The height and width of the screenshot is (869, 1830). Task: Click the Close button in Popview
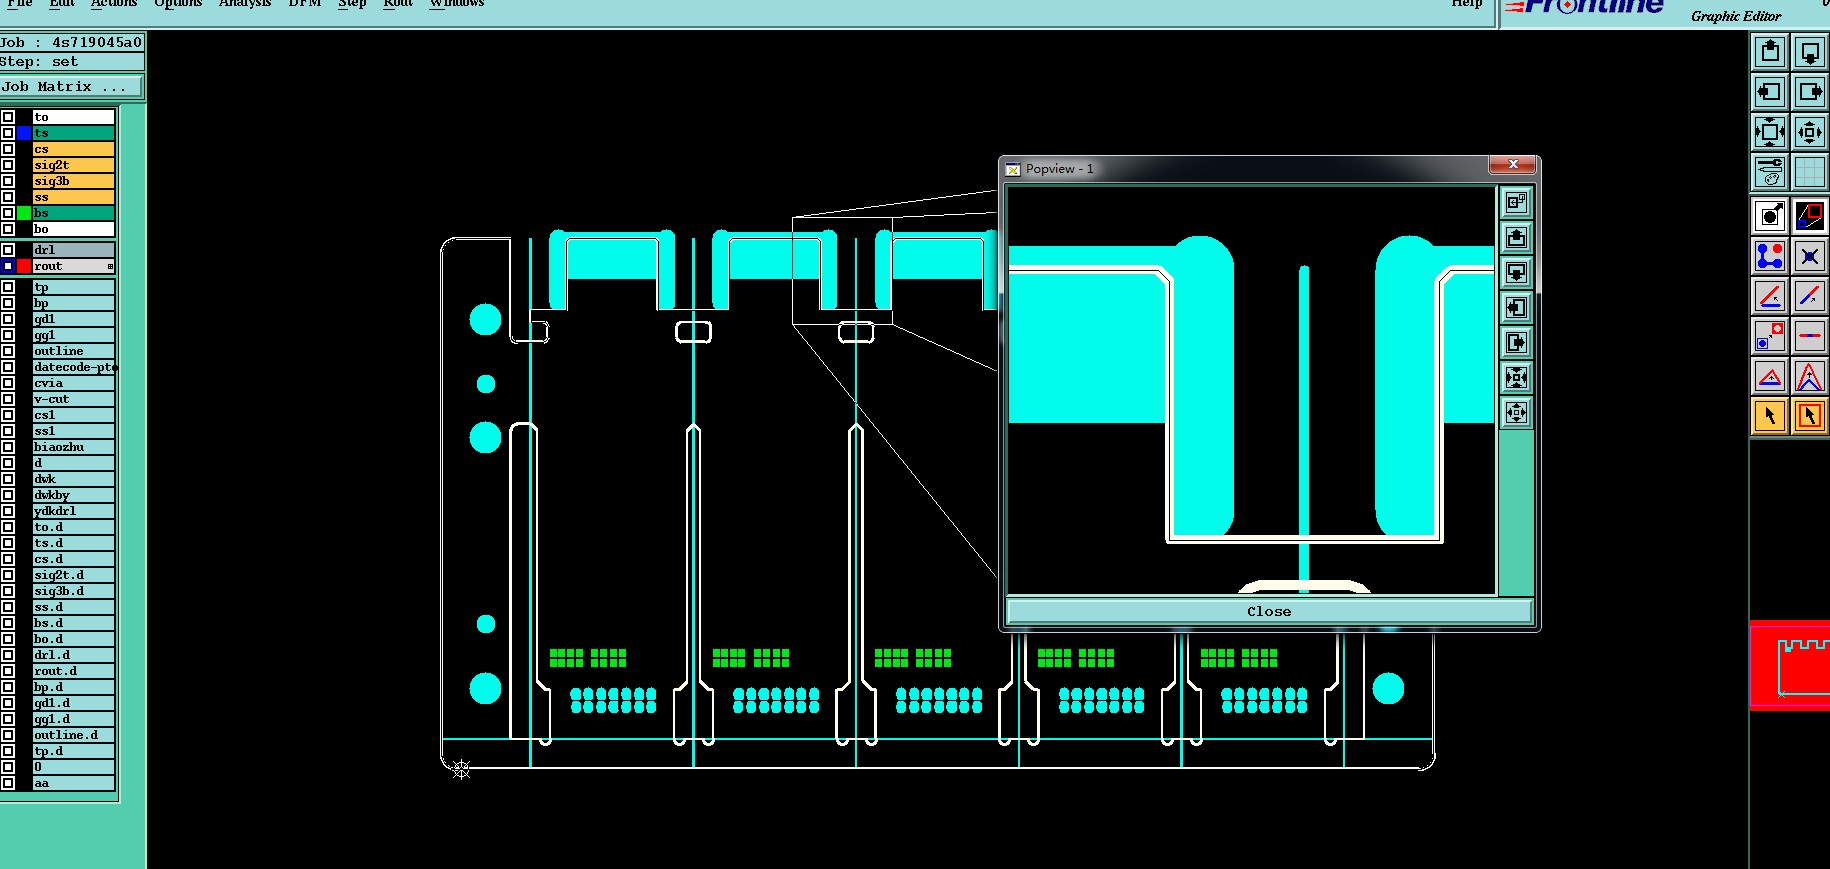1269,611
